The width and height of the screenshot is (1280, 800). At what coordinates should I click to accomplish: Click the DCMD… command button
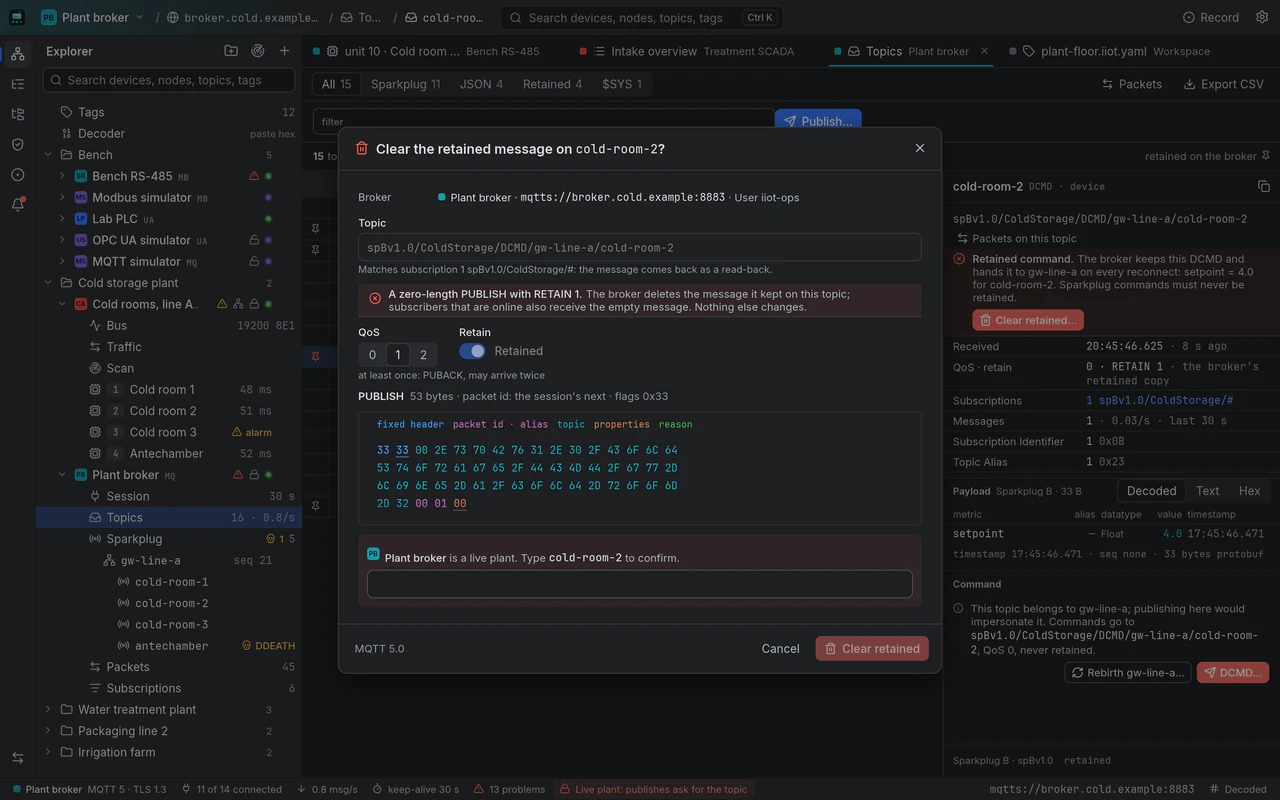[x=1233, y=673]
